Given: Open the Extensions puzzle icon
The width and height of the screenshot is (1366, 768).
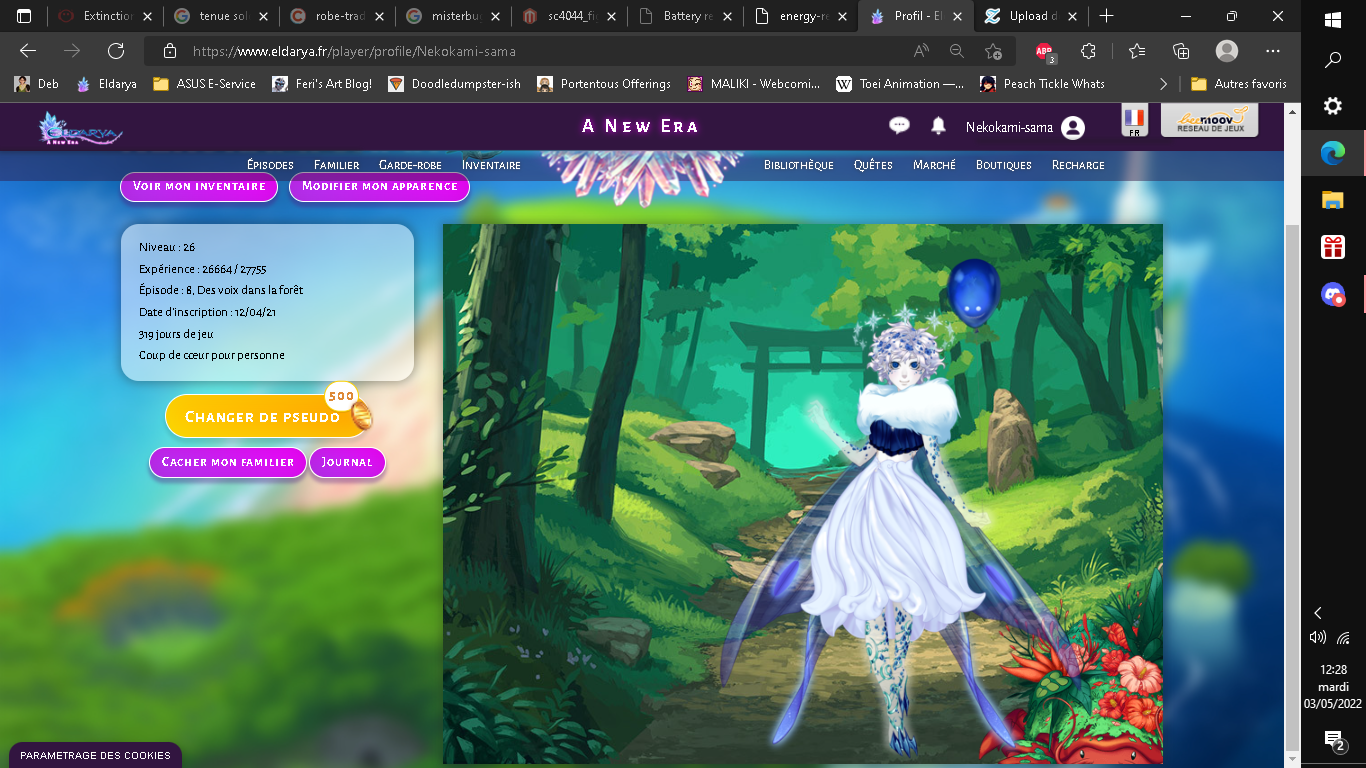Looking at the screenshot, I should pyautogui.click(x=1089, y=51).
